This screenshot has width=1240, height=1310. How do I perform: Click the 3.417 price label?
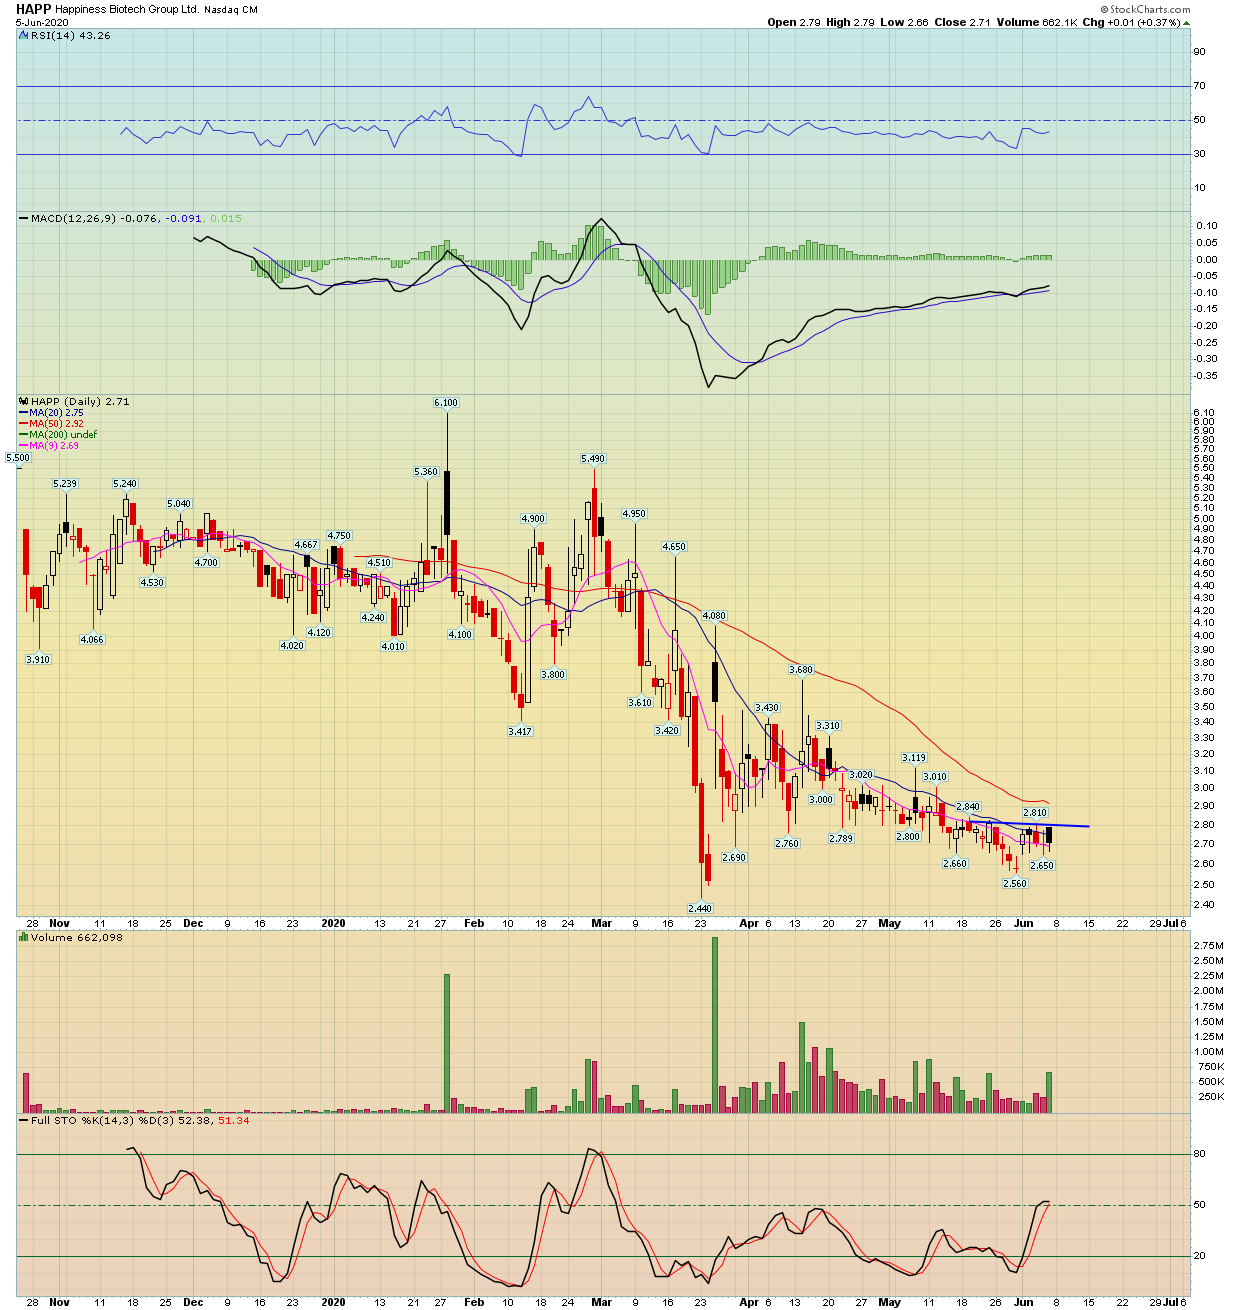pos(520,731)
